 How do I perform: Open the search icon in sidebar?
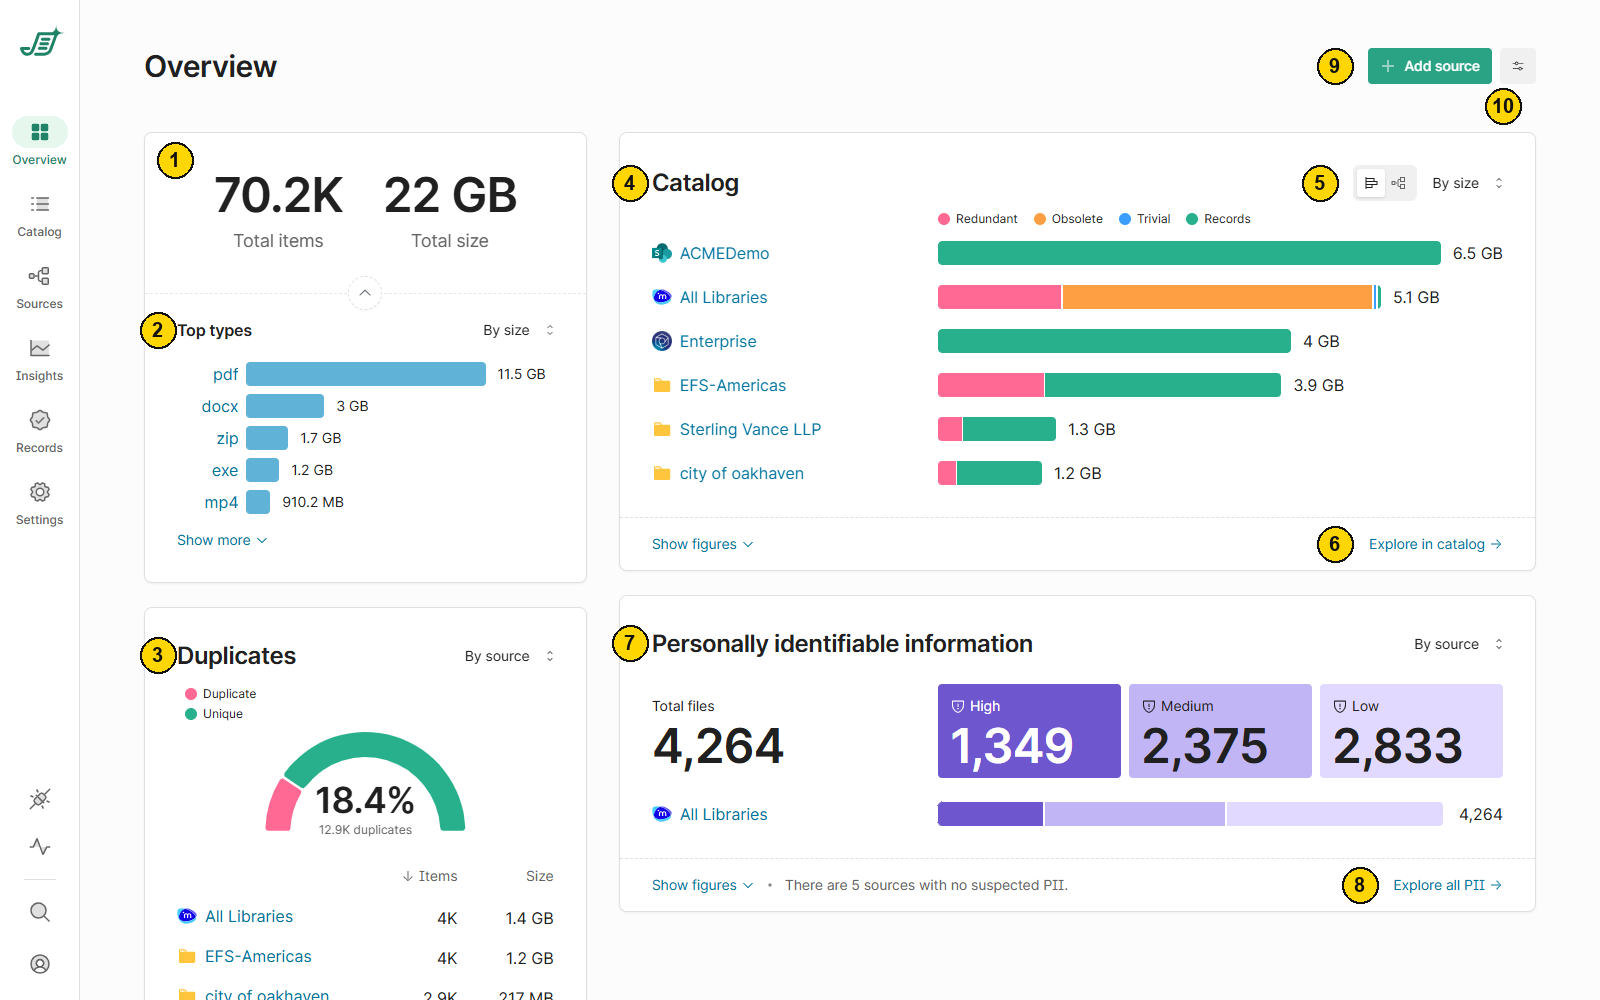coord(40,912)
